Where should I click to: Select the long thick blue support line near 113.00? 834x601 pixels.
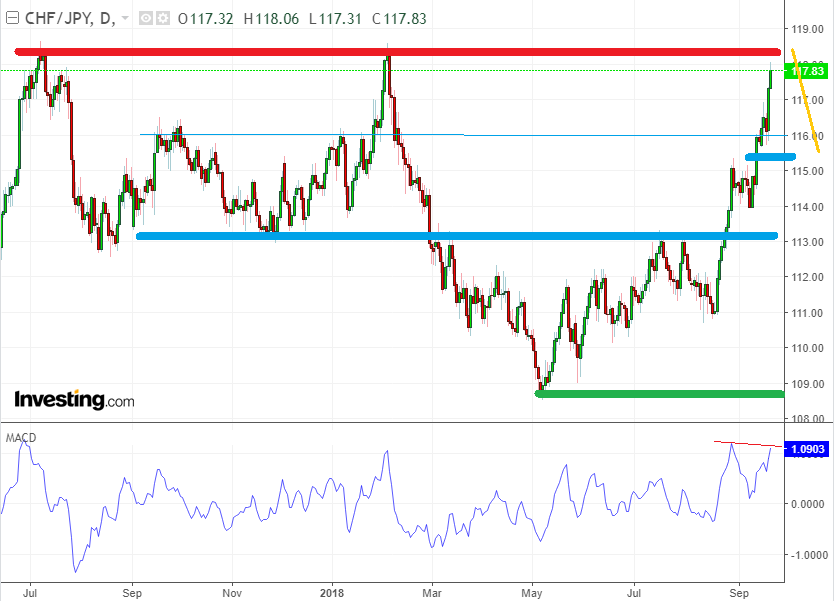click(457, 236)
